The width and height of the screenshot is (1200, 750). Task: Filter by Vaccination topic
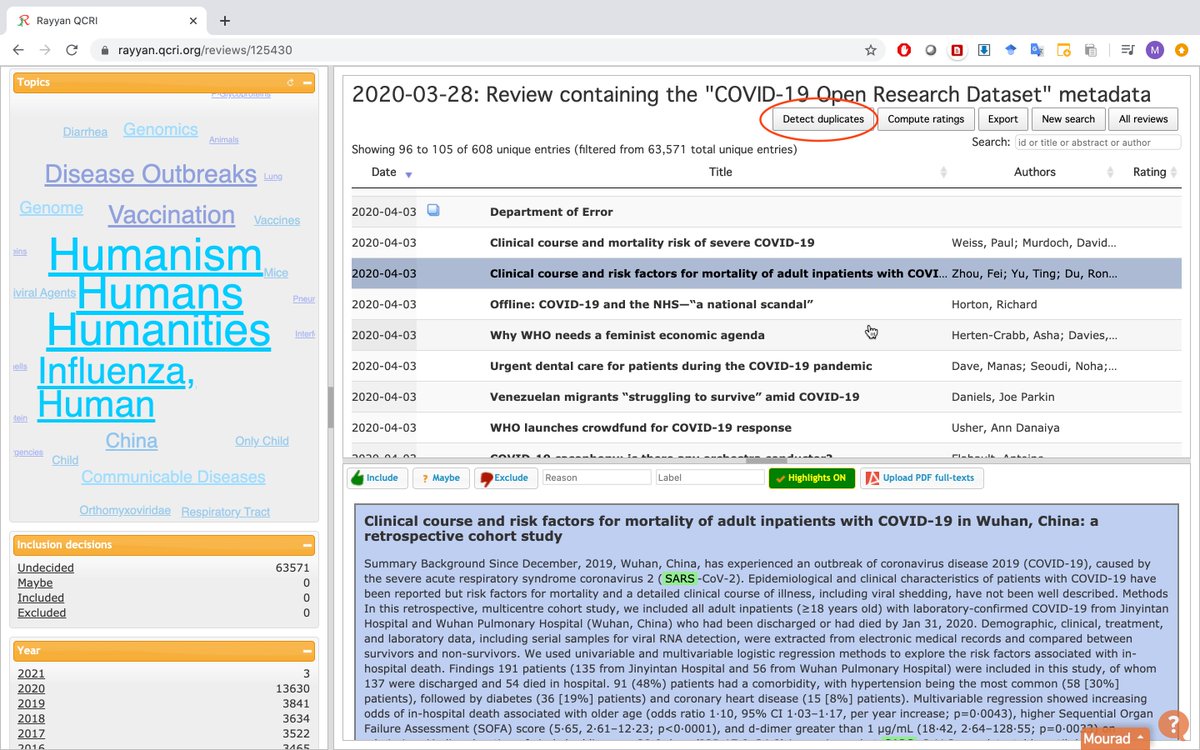coord(171,215)
